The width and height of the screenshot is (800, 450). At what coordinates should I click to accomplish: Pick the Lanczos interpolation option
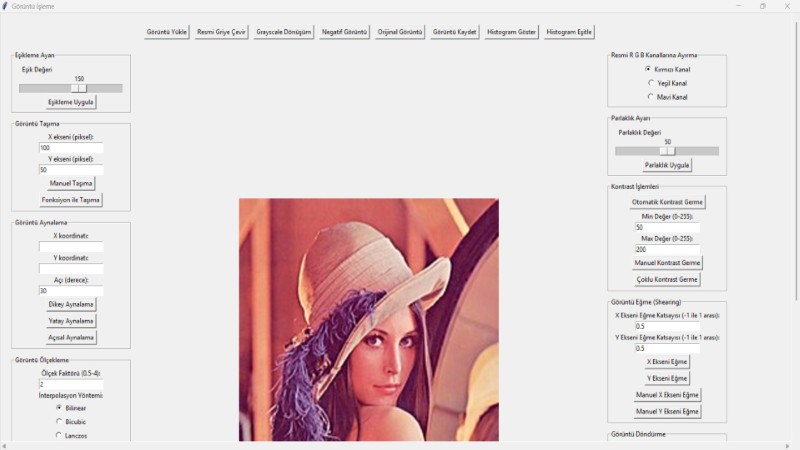point(59,435)
